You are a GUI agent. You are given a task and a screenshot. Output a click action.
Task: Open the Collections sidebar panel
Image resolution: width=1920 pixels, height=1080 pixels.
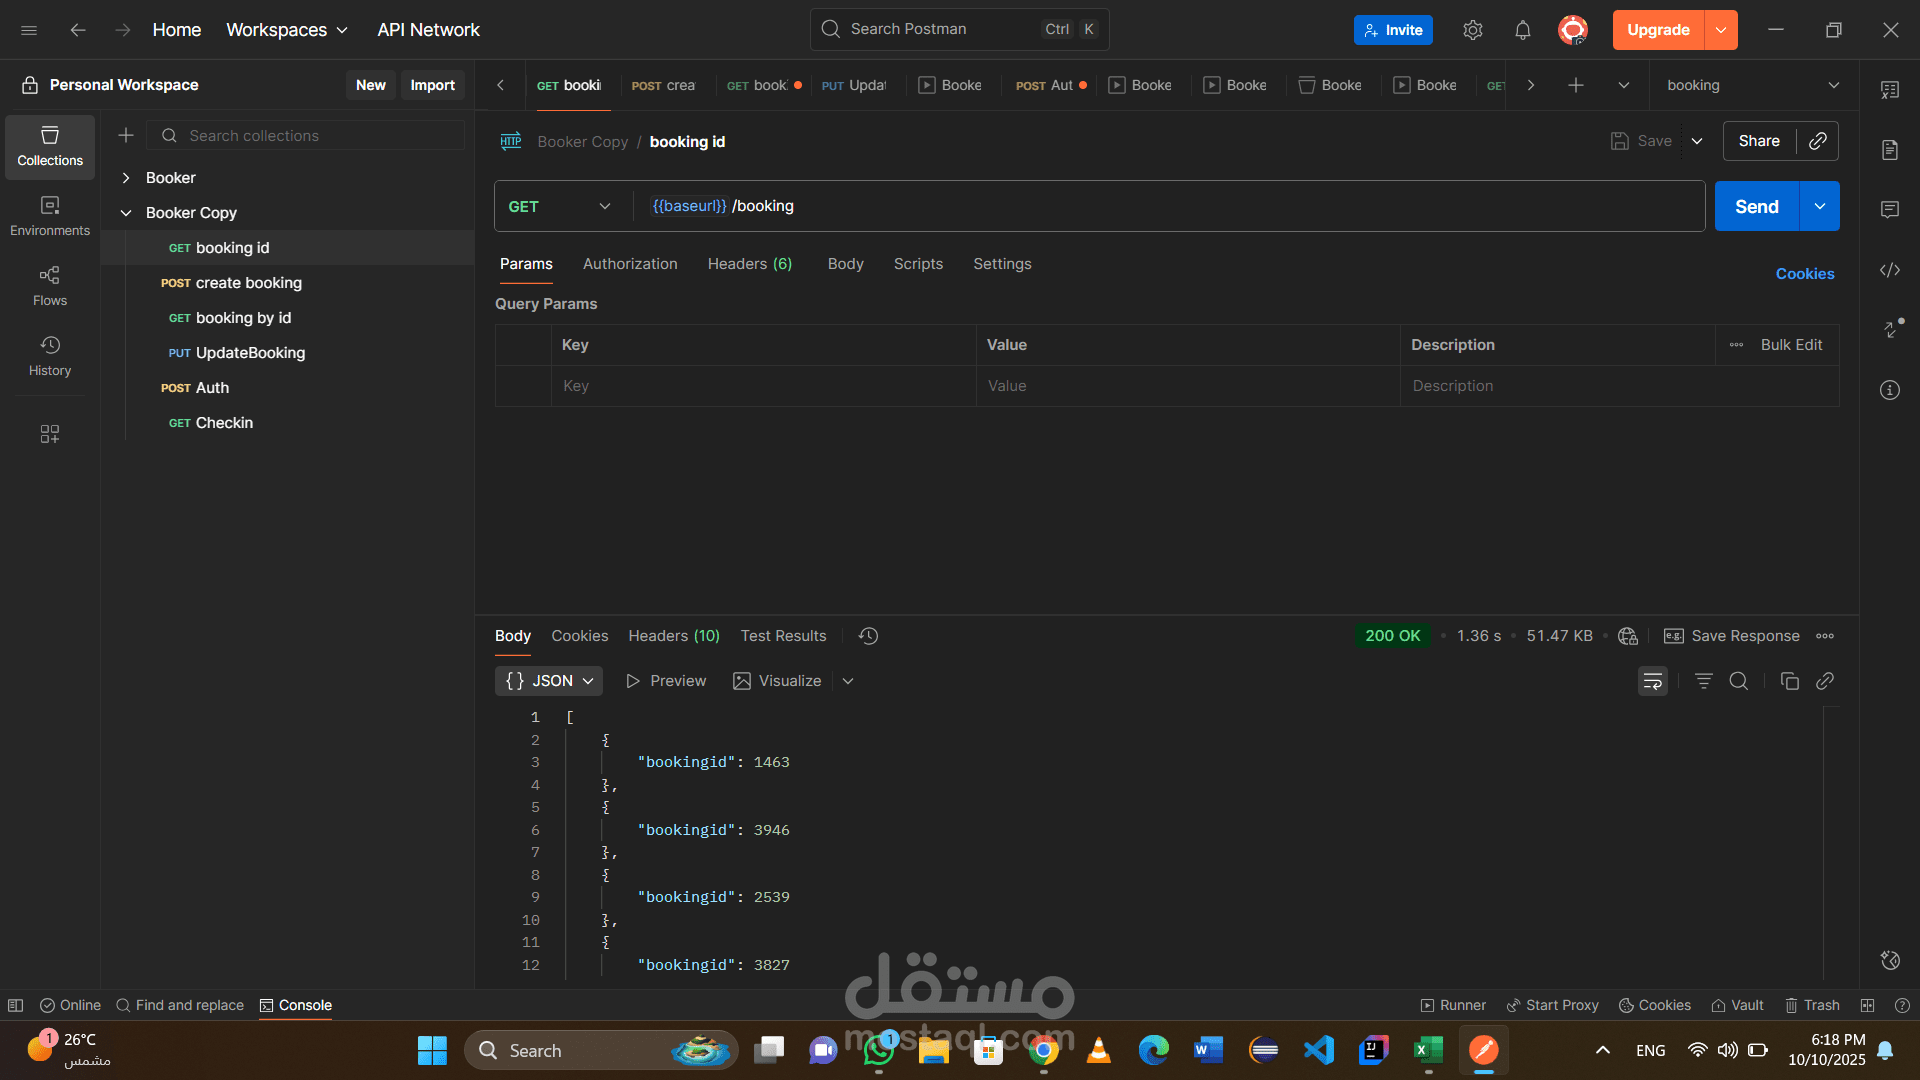pyautogui.click(x=49, y=146)
